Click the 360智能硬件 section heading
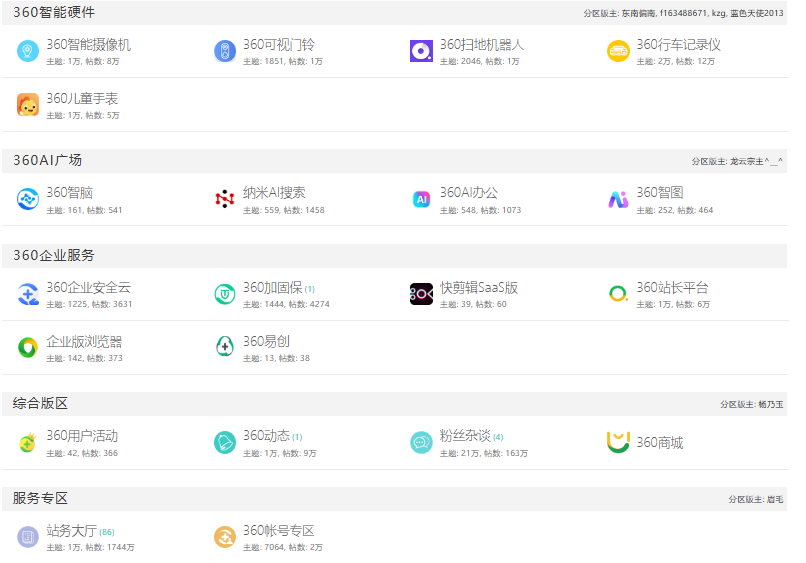This screenshot has height=563, width=806. [54, 13]
